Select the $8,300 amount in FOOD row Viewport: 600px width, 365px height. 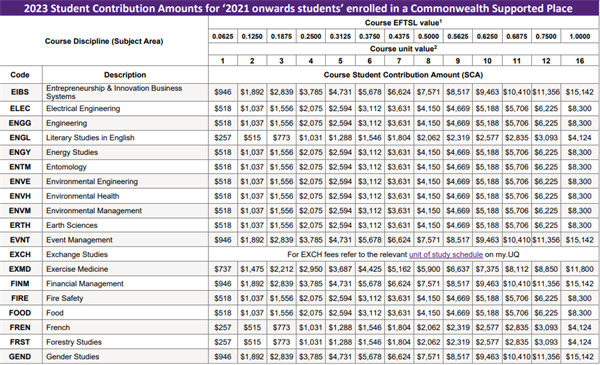[580, 313]
